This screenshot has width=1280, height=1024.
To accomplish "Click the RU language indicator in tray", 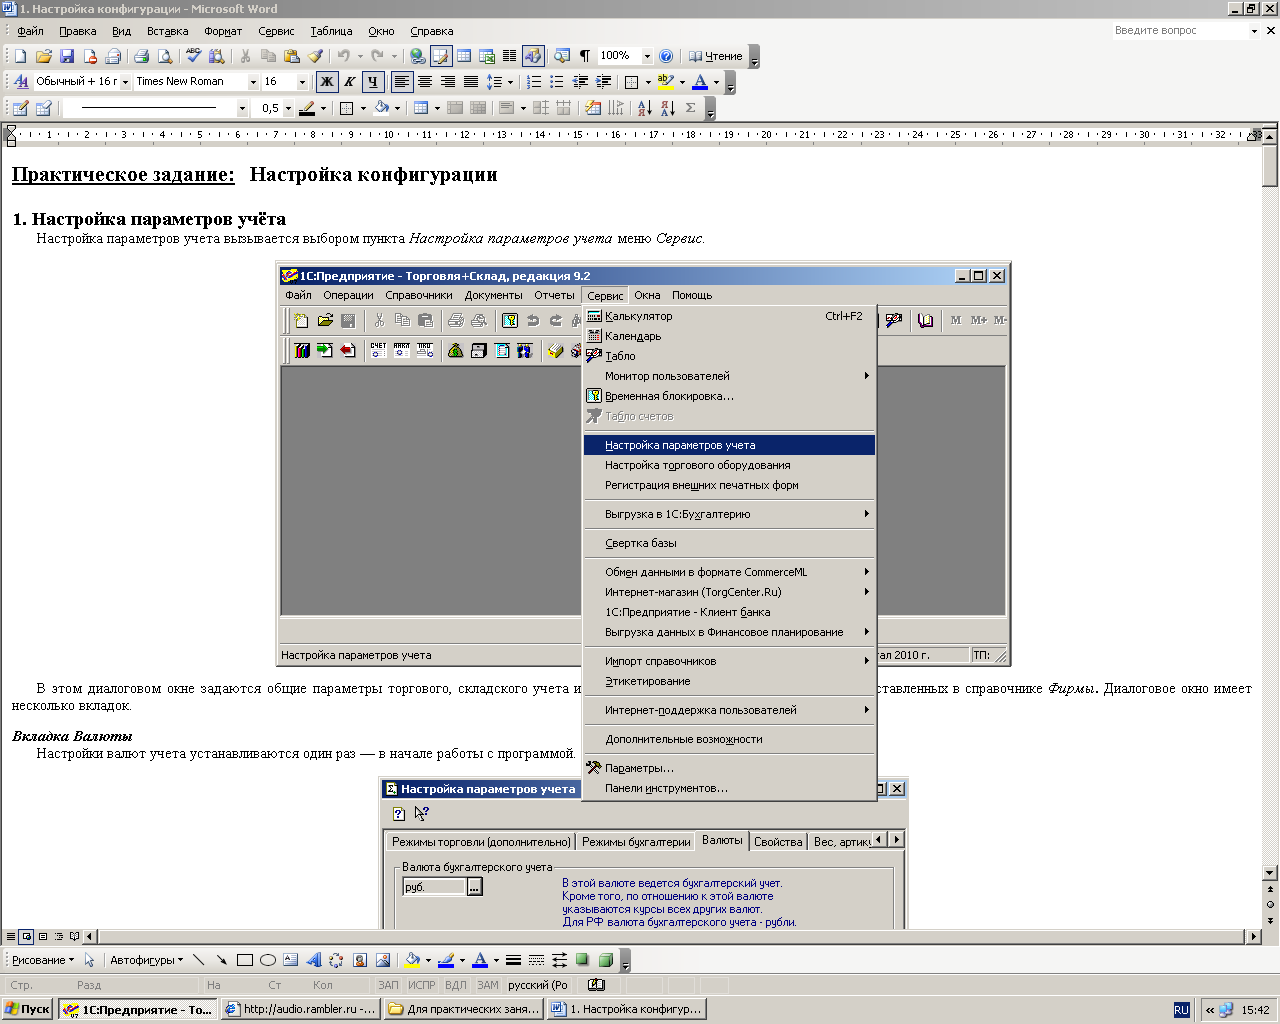I will (x=1181, y=1010).
